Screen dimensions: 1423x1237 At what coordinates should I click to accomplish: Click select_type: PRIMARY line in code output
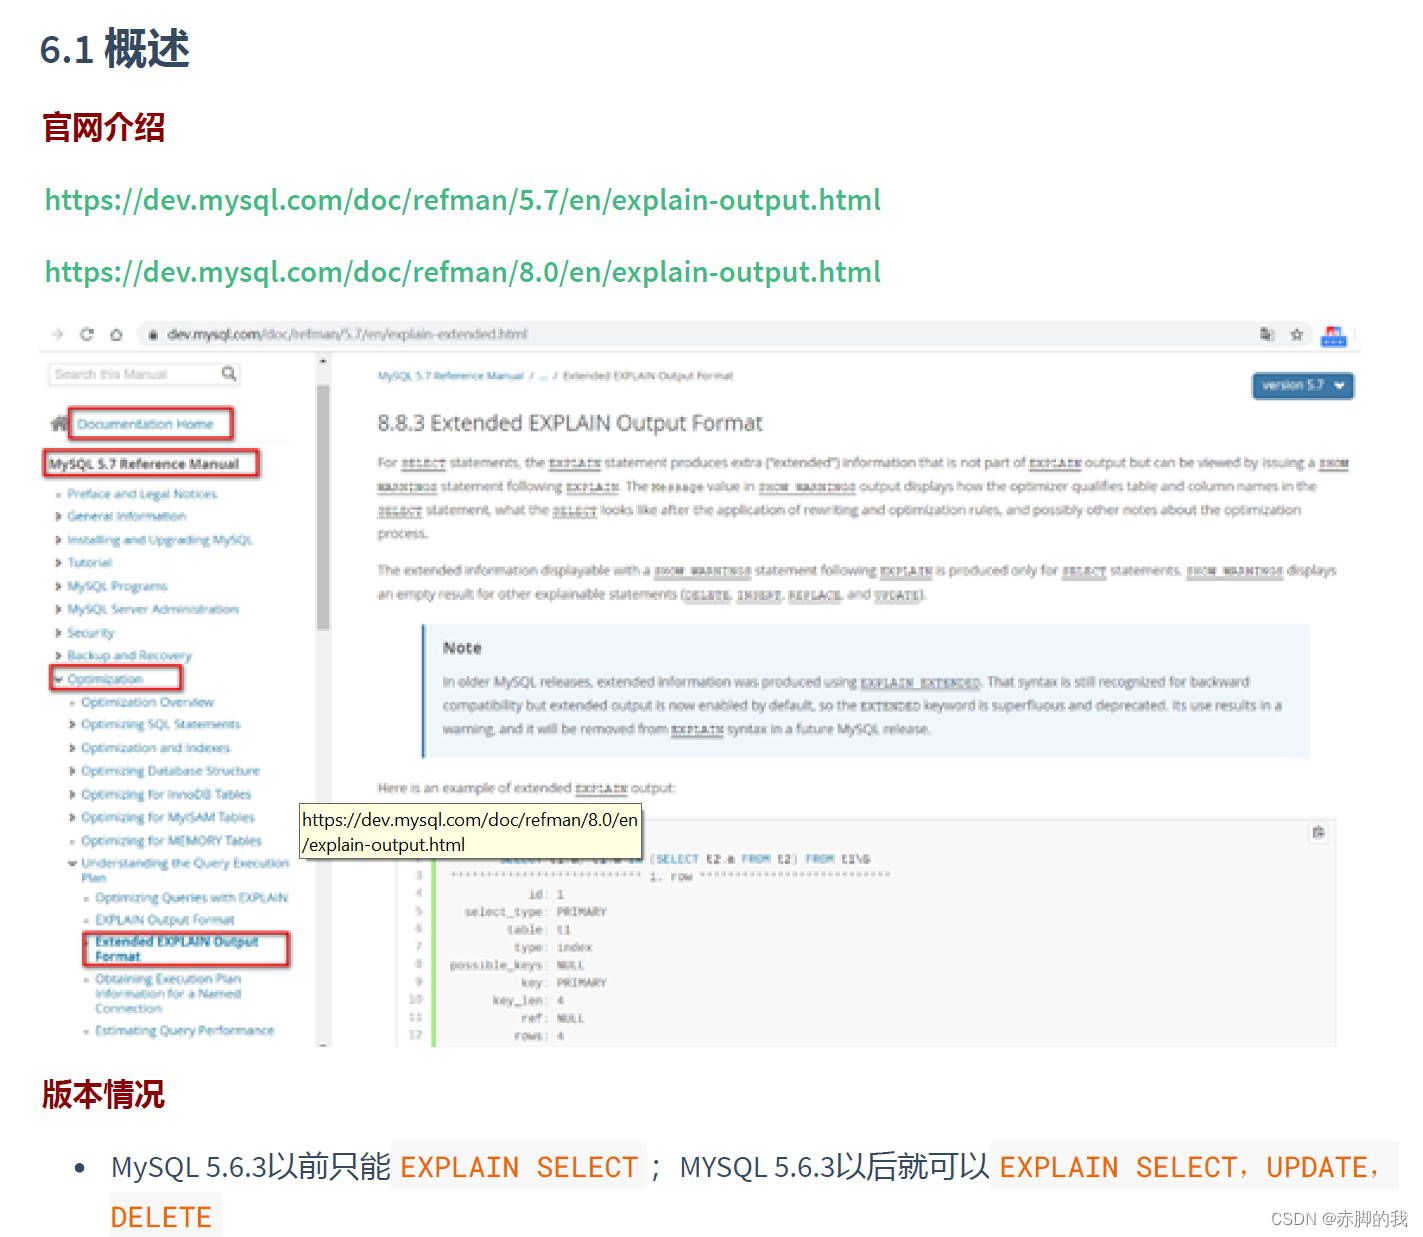535,912
